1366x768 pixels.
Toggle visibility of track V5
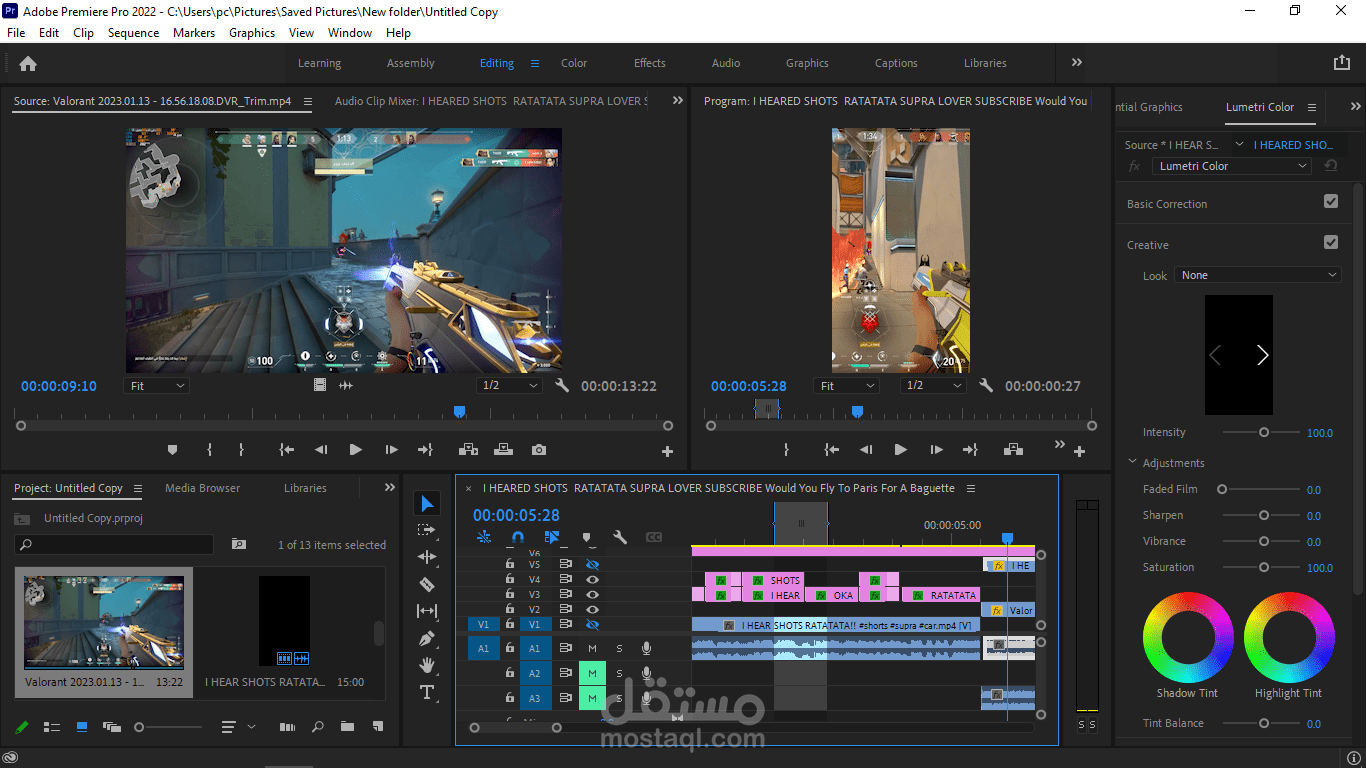(x=592, y=564)
